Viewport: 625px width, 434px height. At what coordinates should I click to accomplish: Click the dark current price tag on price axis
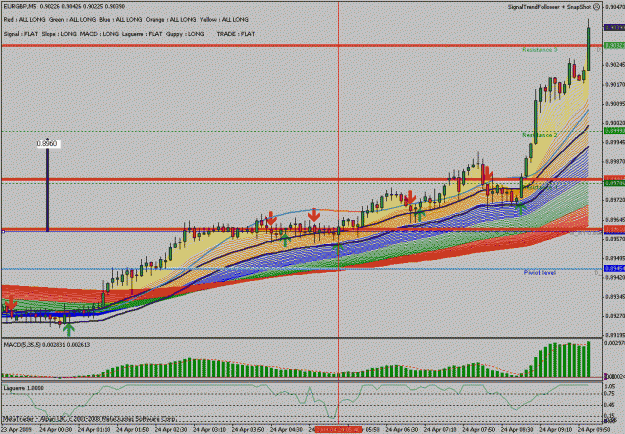pyautogui.click(x=615, y=27)
